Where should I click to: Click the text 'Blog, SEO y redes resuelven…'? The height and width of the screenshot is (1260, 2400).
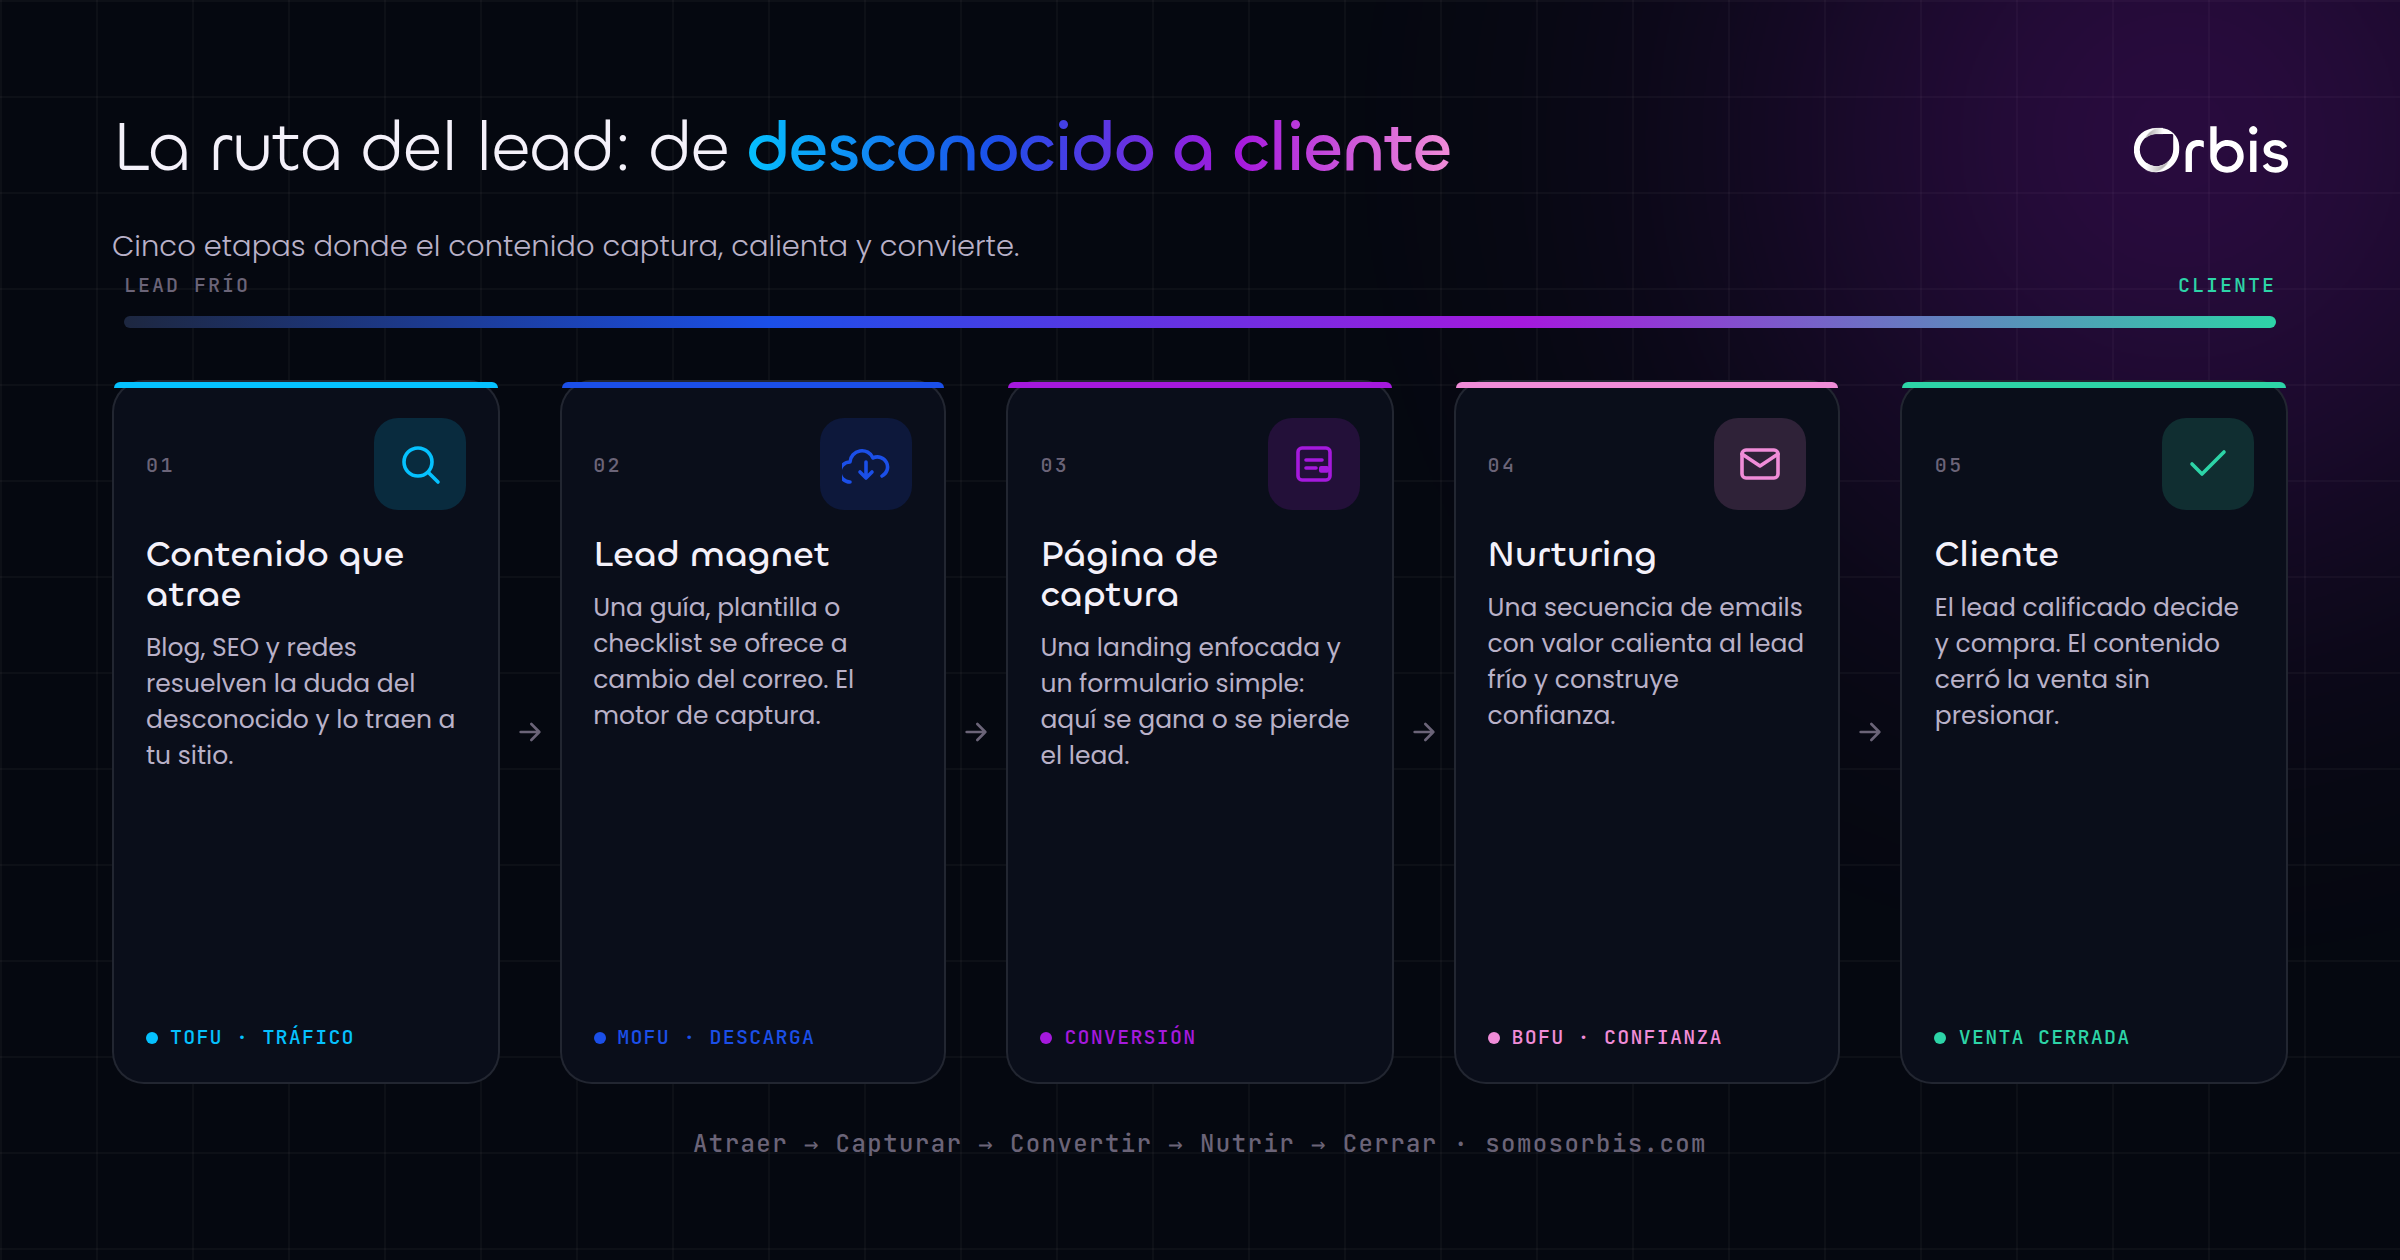pyautogui.click(x=301, y=701)
